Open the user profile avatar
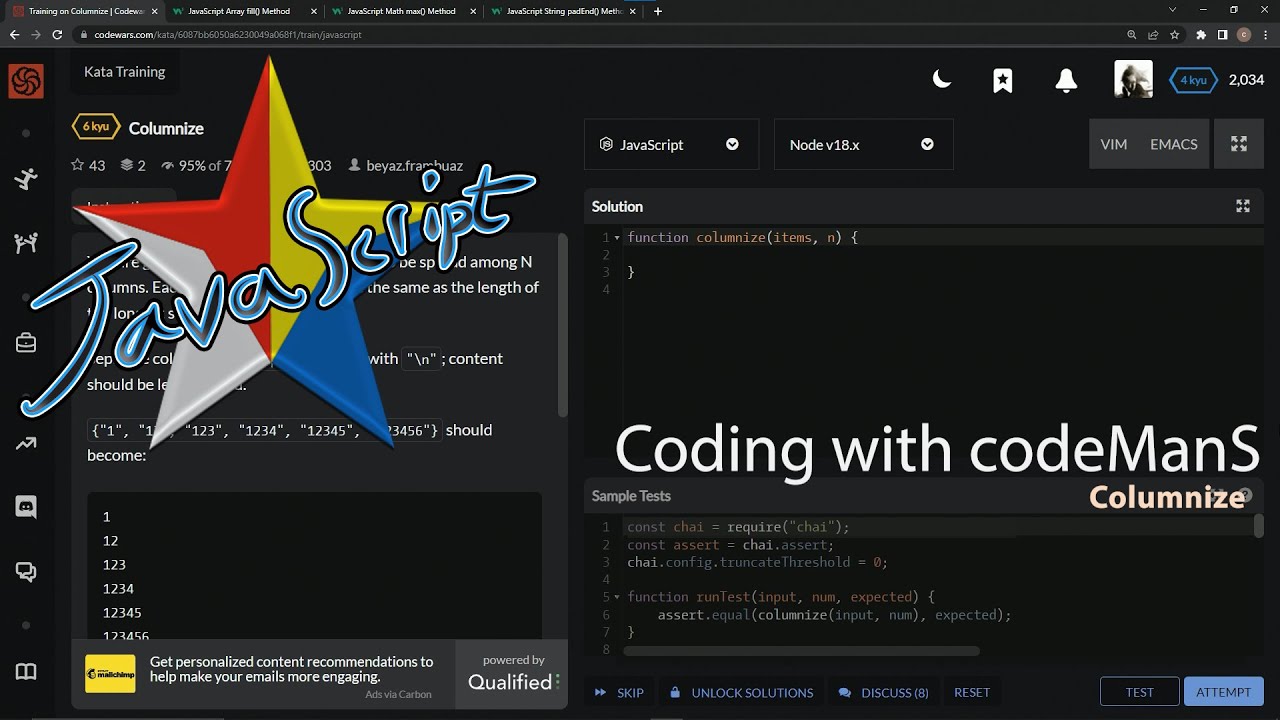Image resolution: width=1280 pixels, height=720 pixels. [x=1133, y=79]
